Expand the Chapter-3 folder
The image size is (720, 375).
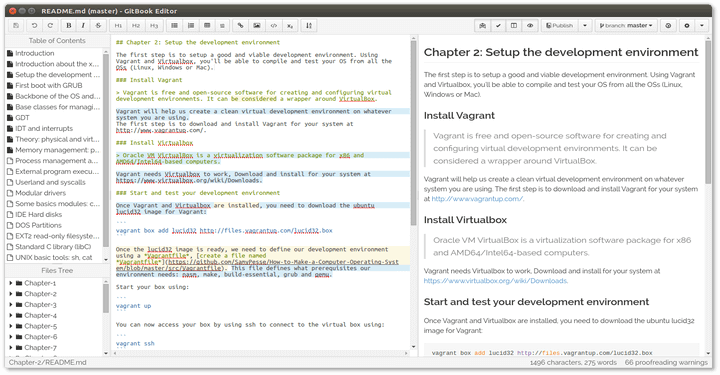coord(11,305)
